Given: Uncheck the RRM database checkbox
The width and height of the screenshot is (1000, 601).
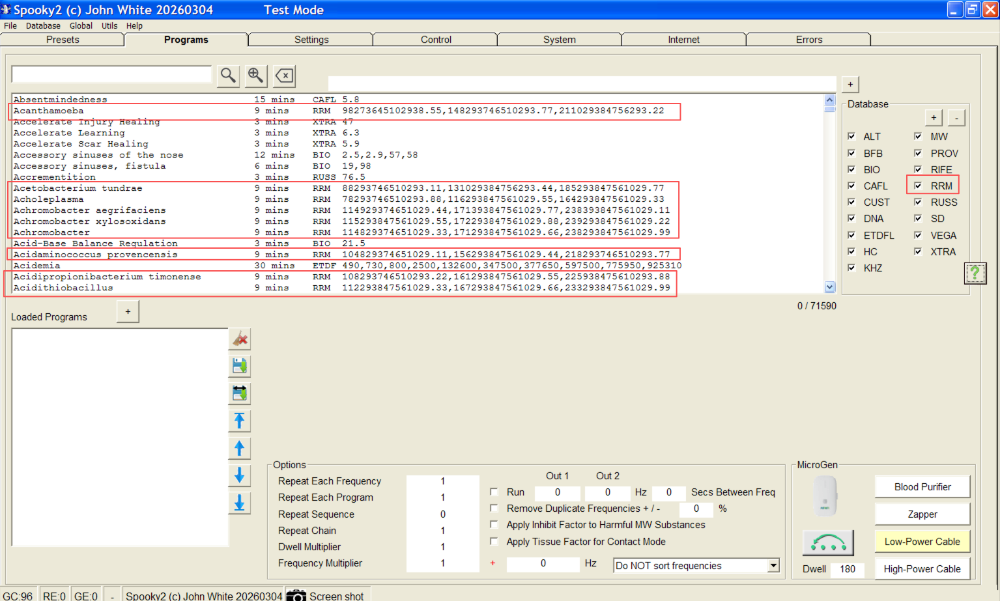Looking at the screenshot, I should coord(918,186).
